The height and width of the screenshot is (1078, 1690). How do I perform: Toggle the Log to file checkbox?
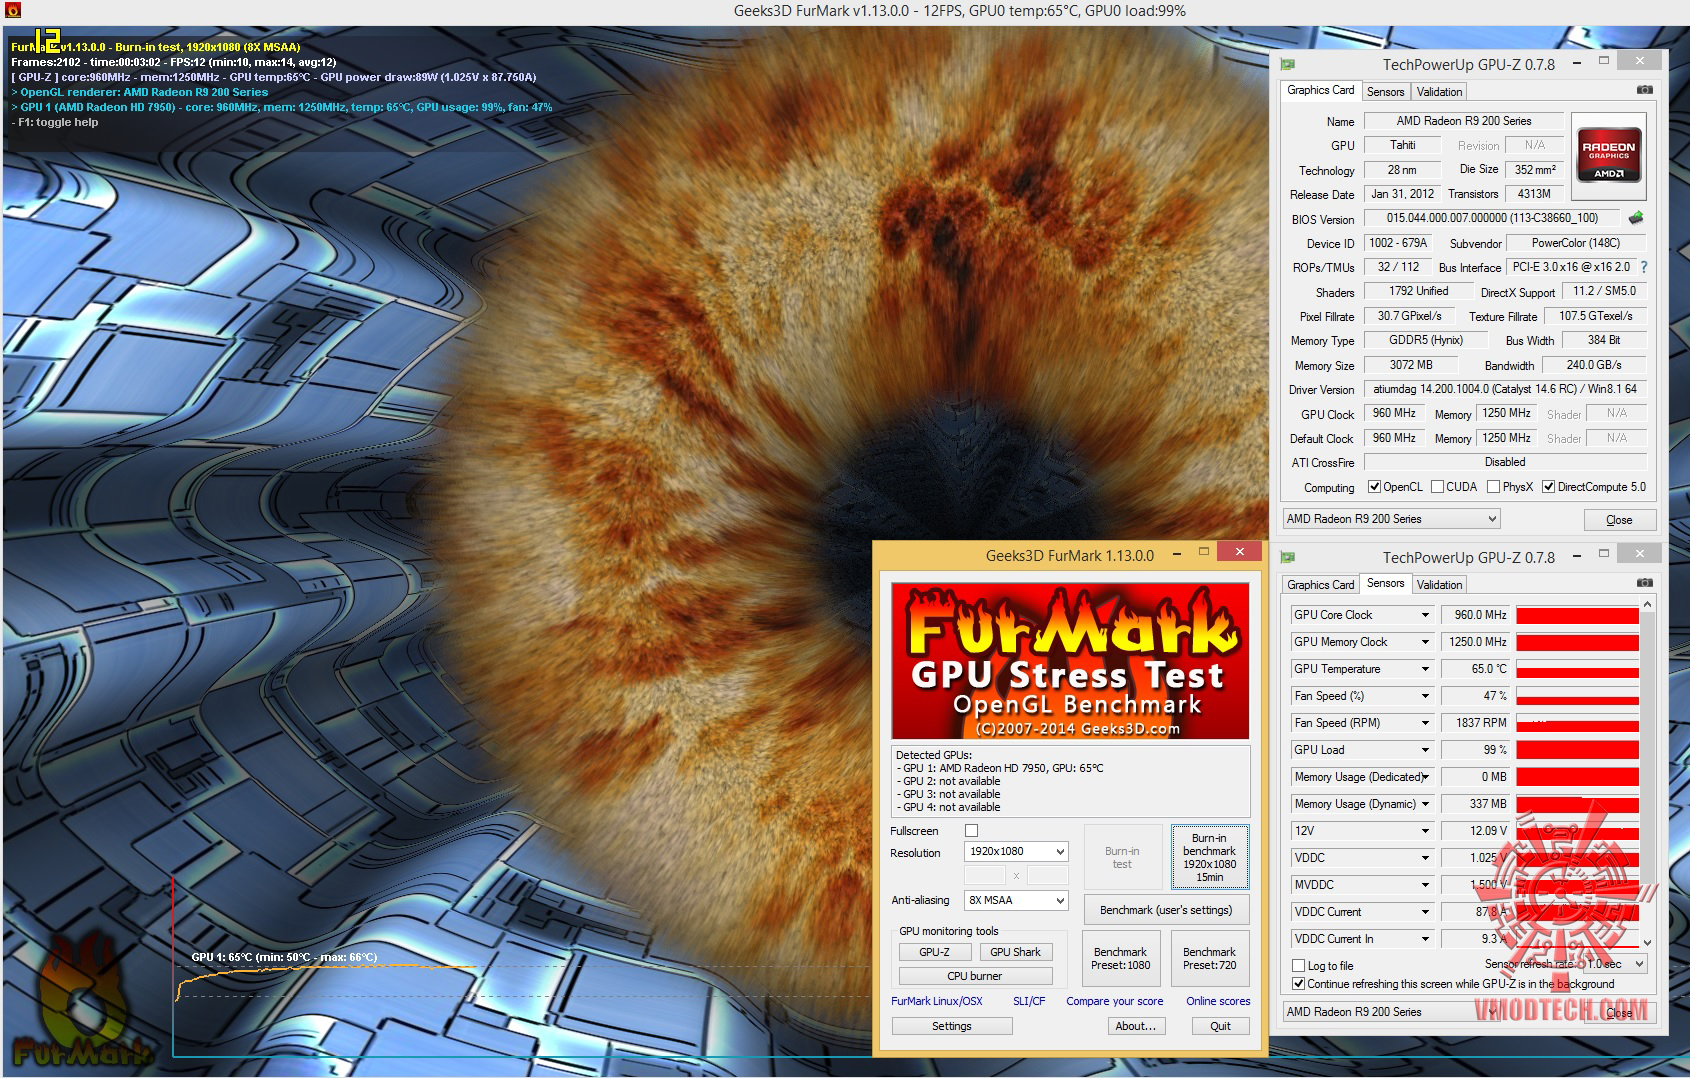(1298, 966)
